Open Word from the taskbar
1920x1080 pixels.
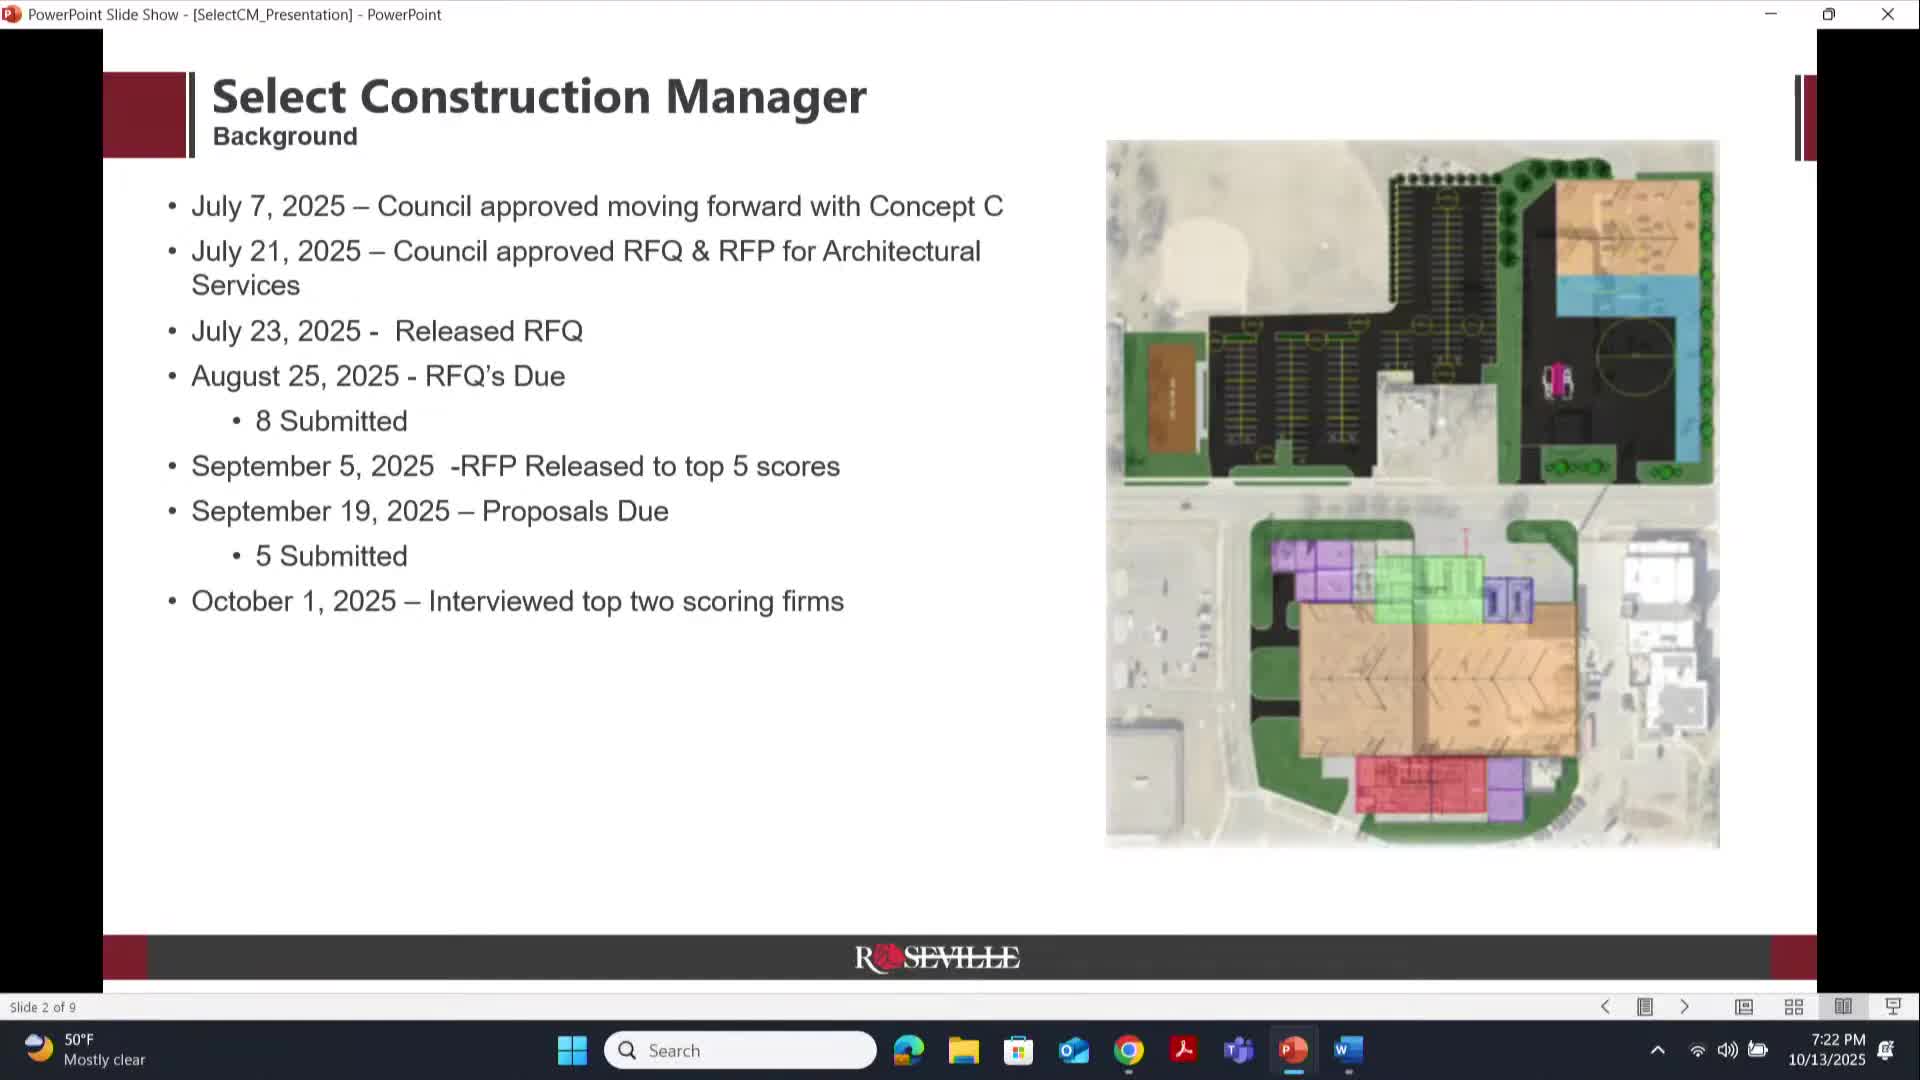tap(1348, 1050)
